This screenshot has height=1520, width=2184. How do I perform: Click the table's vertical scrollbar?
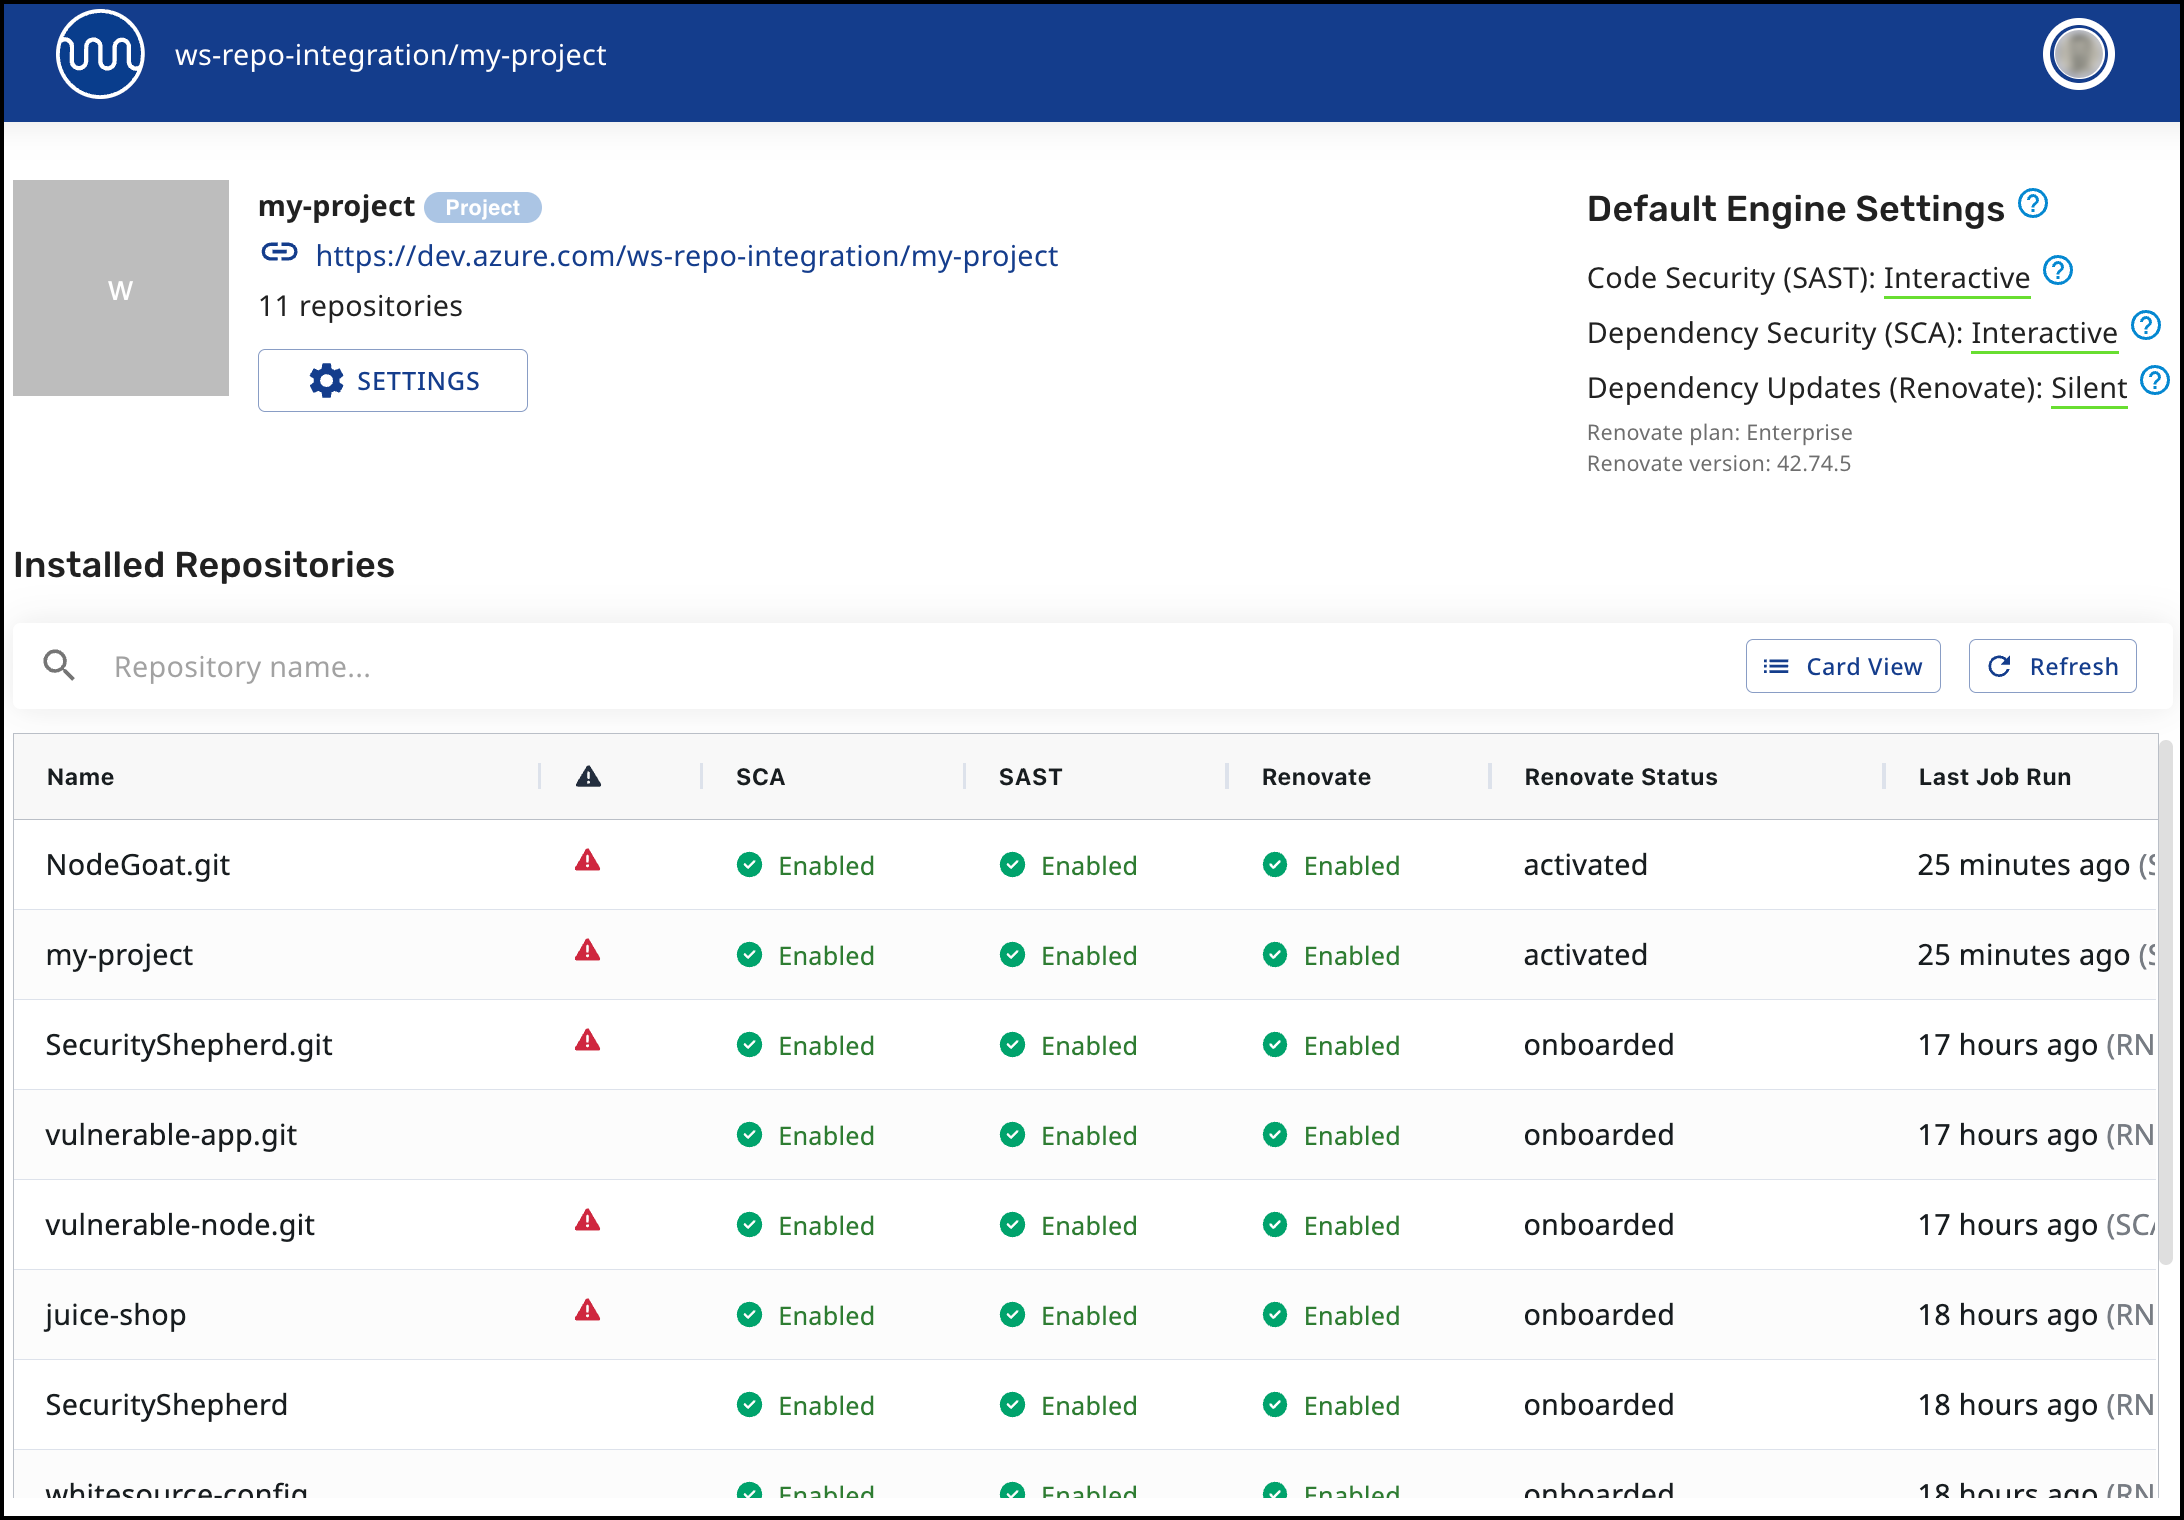point(2166,1000)
